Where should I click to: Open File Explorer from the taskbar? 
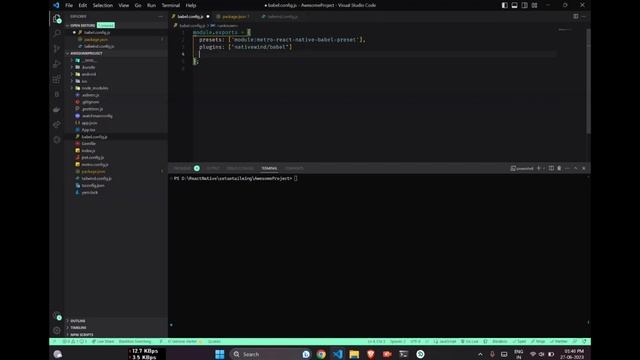pyautogui.click(x=354, y=354)
